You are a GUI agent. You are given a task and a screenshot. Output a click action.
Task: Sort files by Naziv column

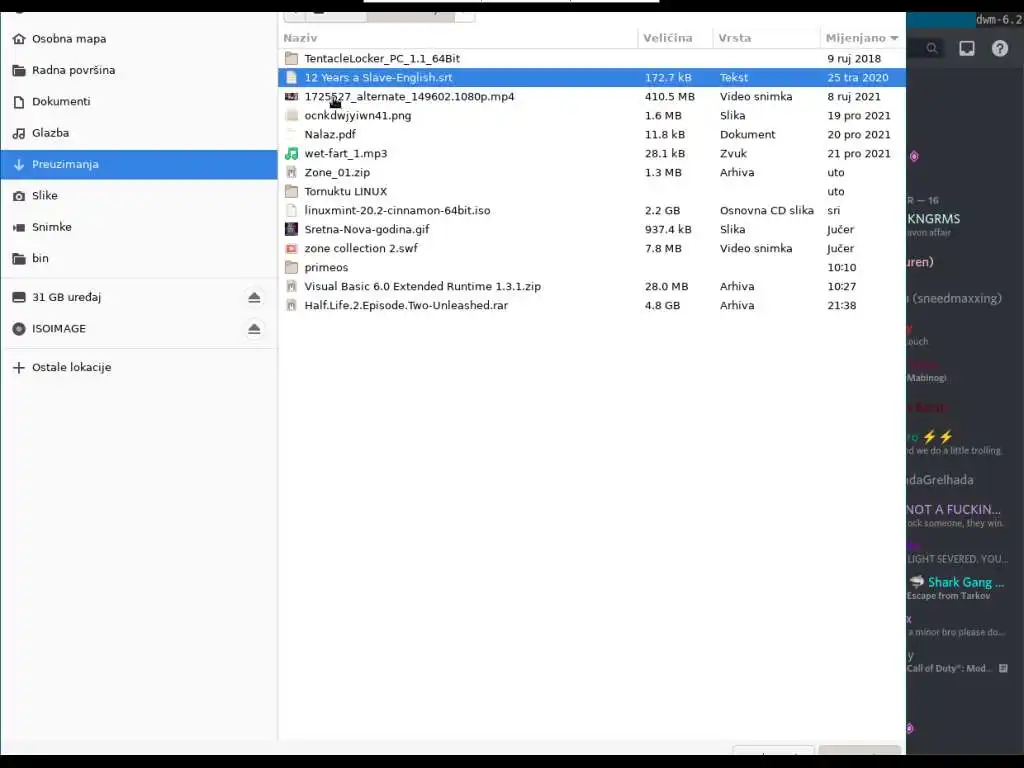(x=458, y=38)
